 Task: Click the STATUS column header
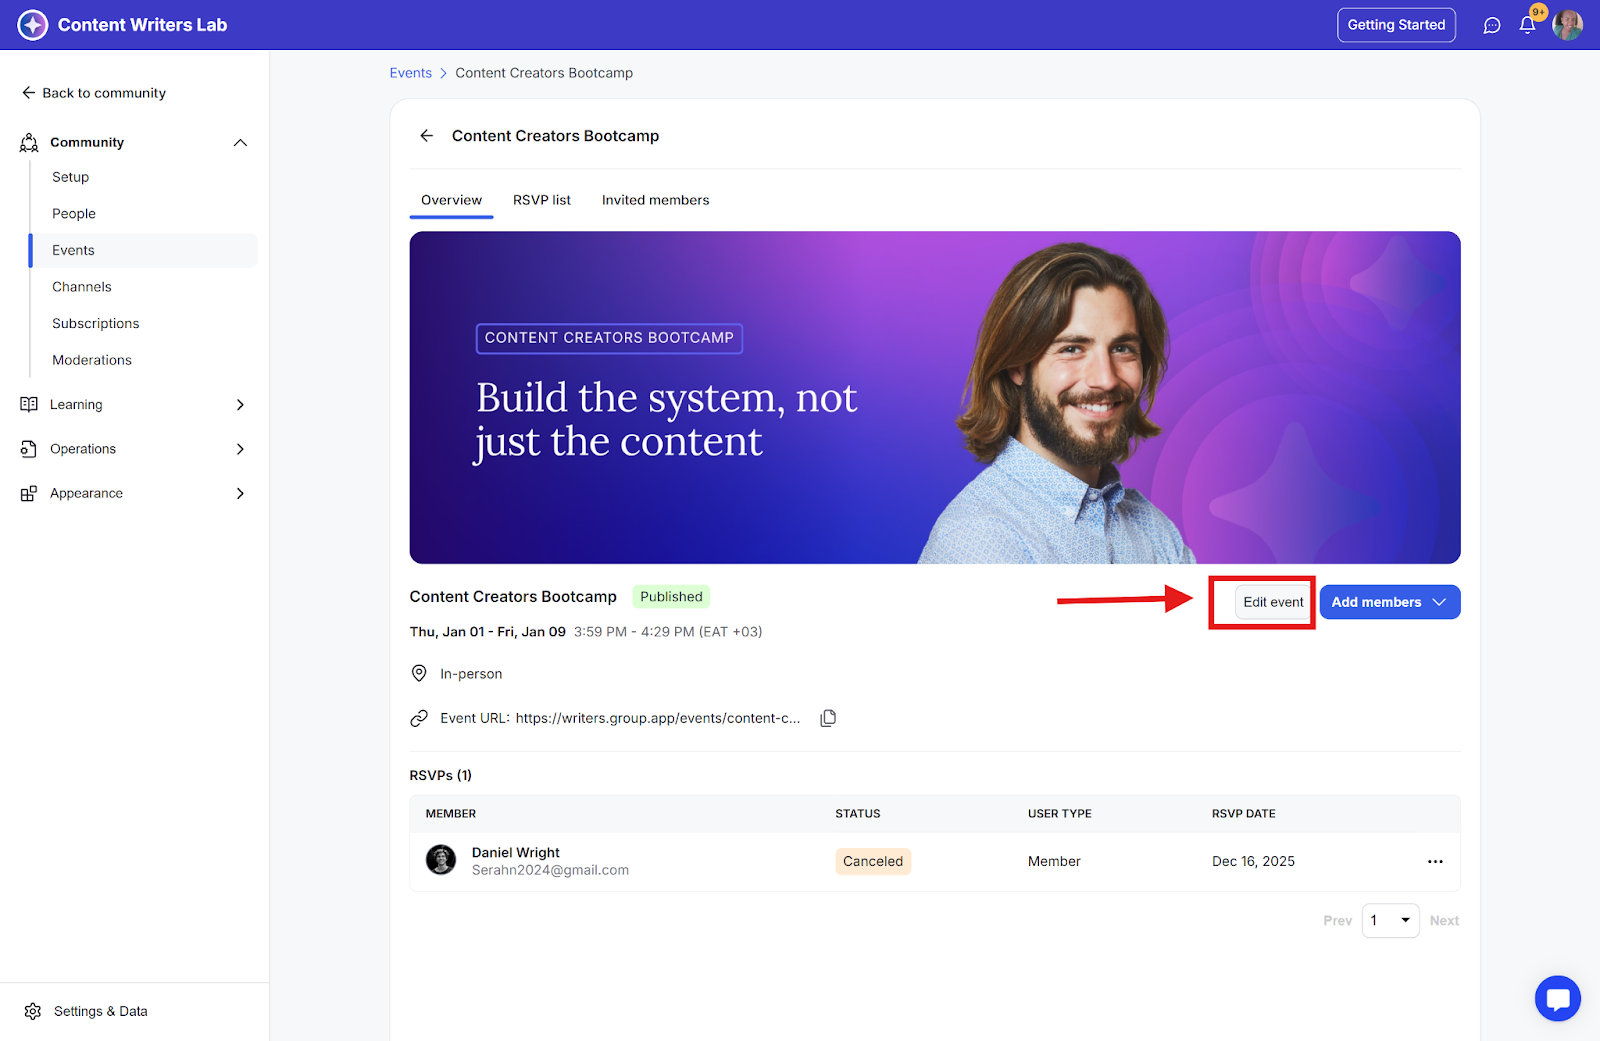tap(858, 814)
